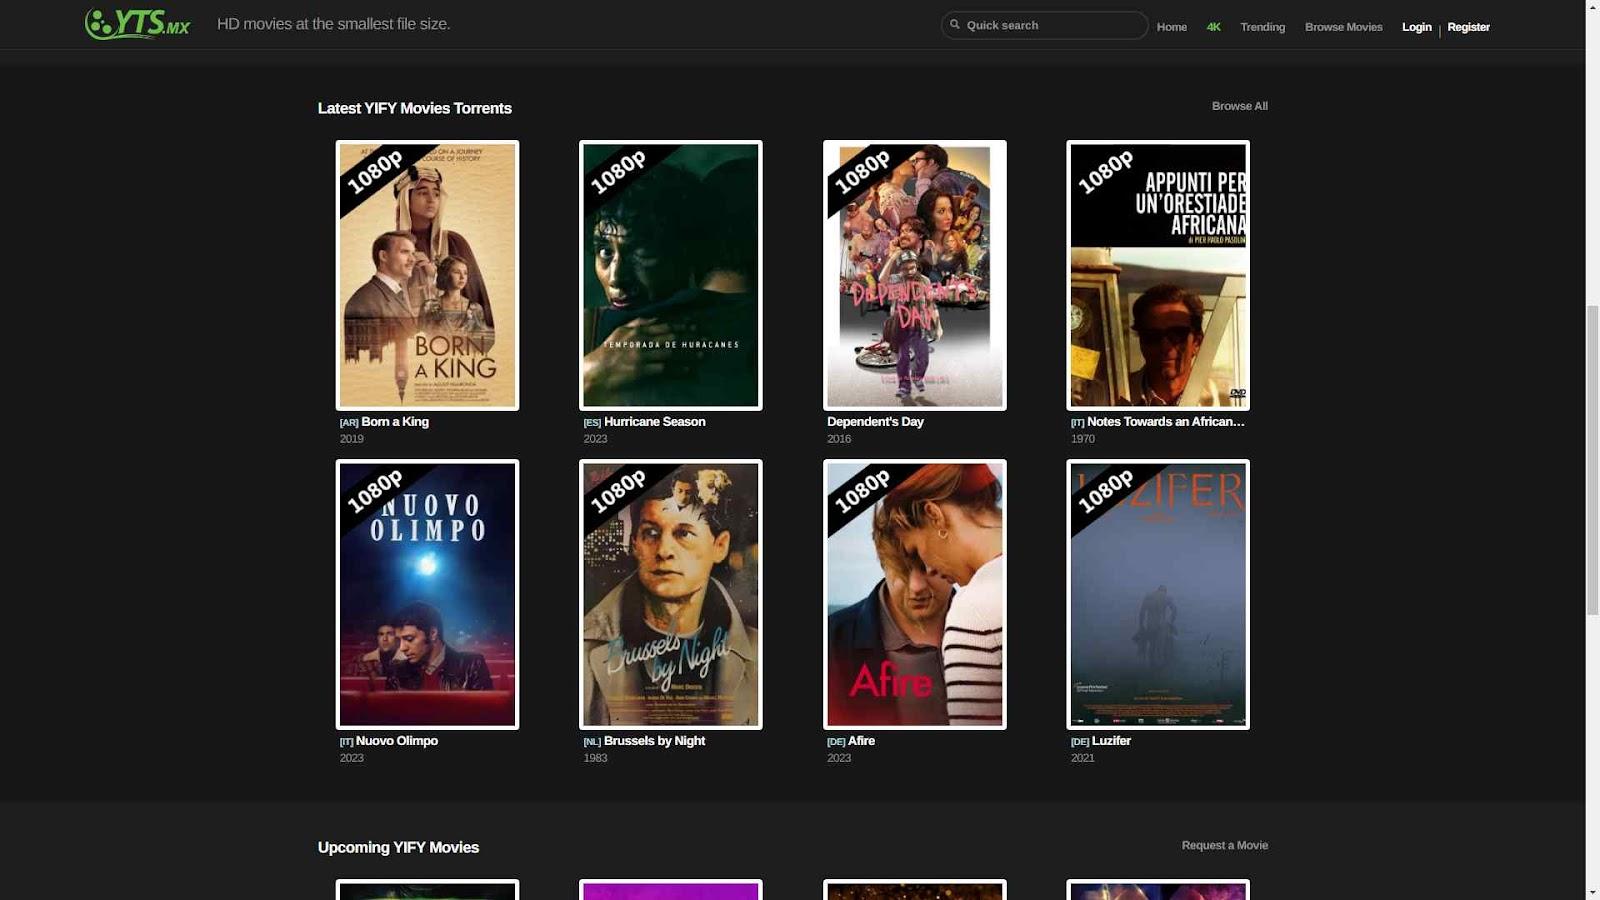Open the Born a King poster
This screenshot has height=900, width=1600.
pos(427,275)
